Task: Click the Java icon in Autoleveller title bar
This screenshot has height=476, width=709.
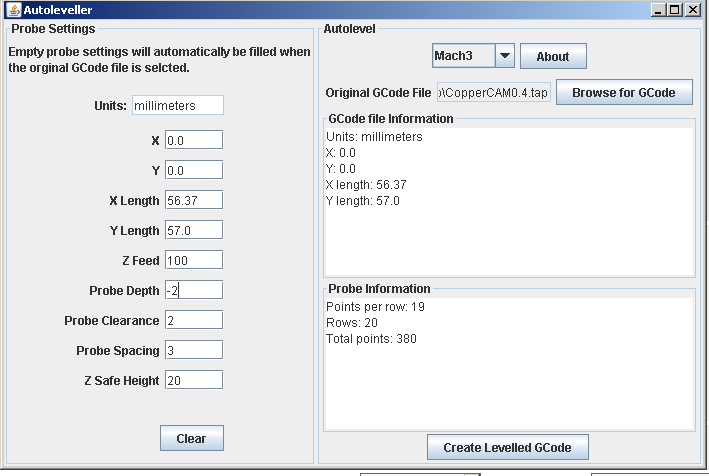Action: click(x=14, y=9)
